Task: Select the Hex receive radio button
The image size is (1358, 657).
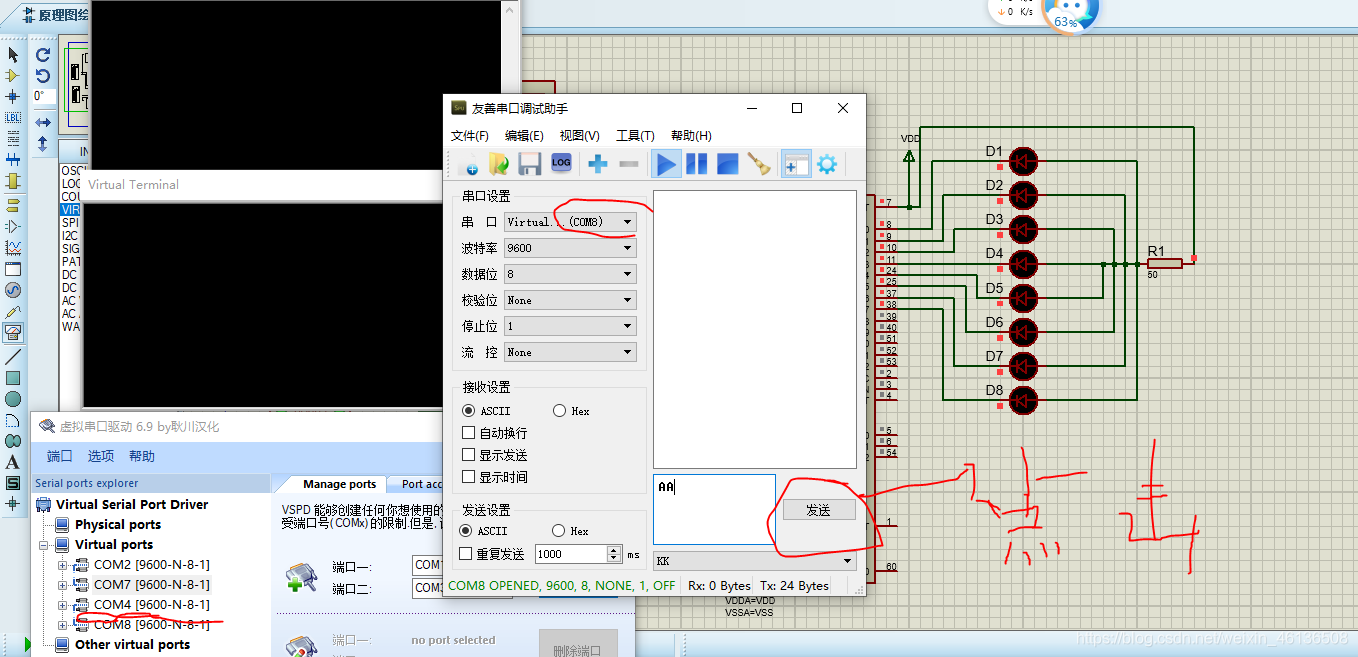Action: (x=561, y=410)
